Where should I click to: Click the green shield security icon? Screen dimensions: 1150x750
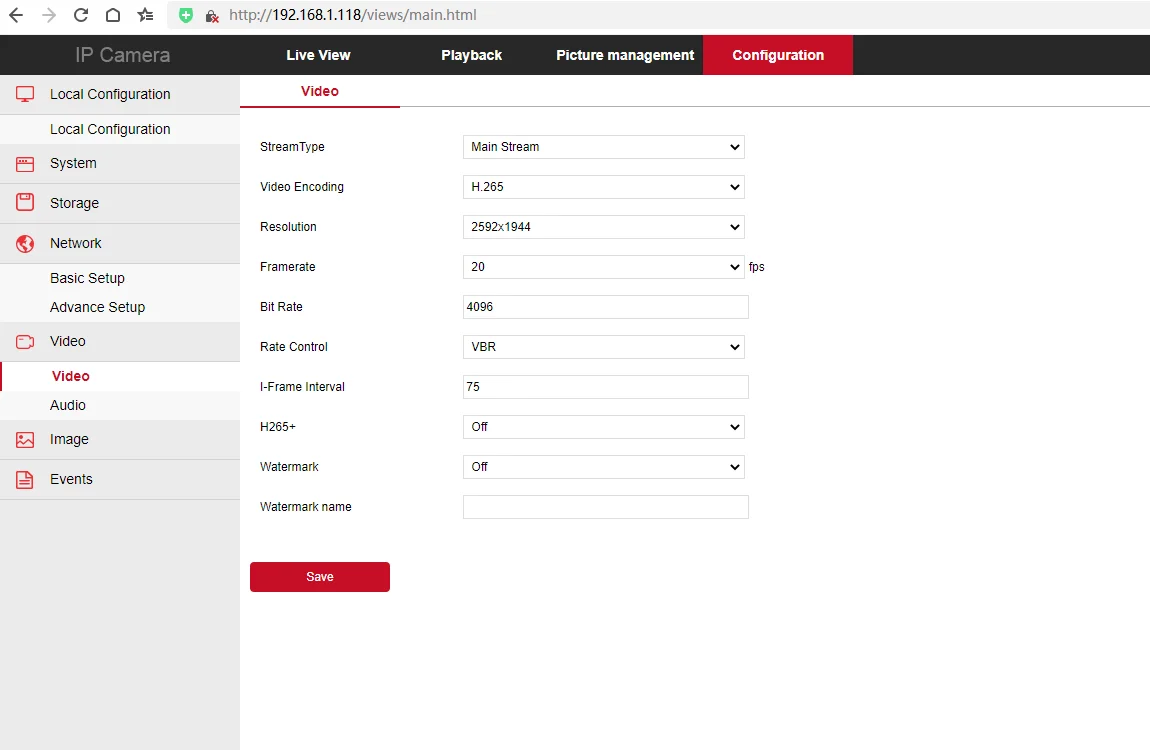click(x=186, y=15)
